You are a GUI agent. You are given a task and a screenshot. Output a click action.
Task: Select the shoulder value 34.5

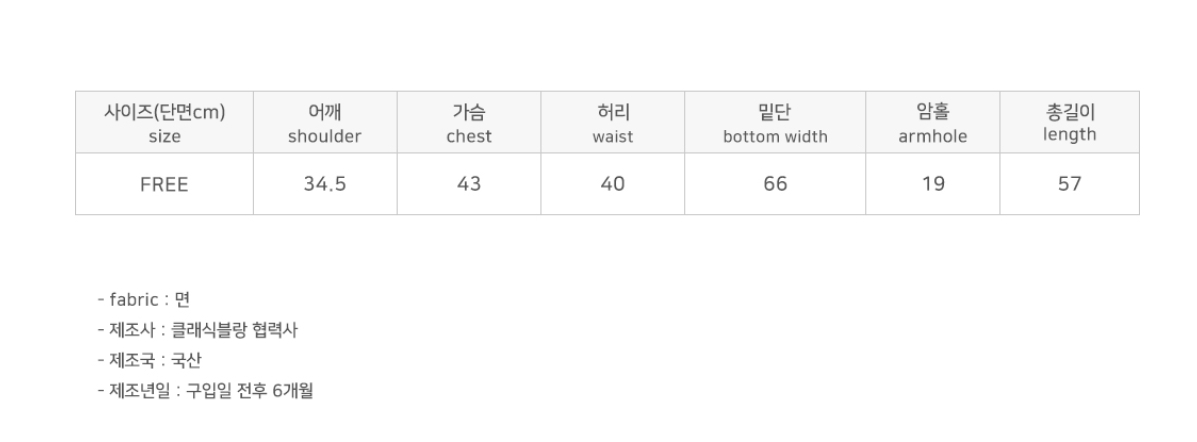point(324,184)
